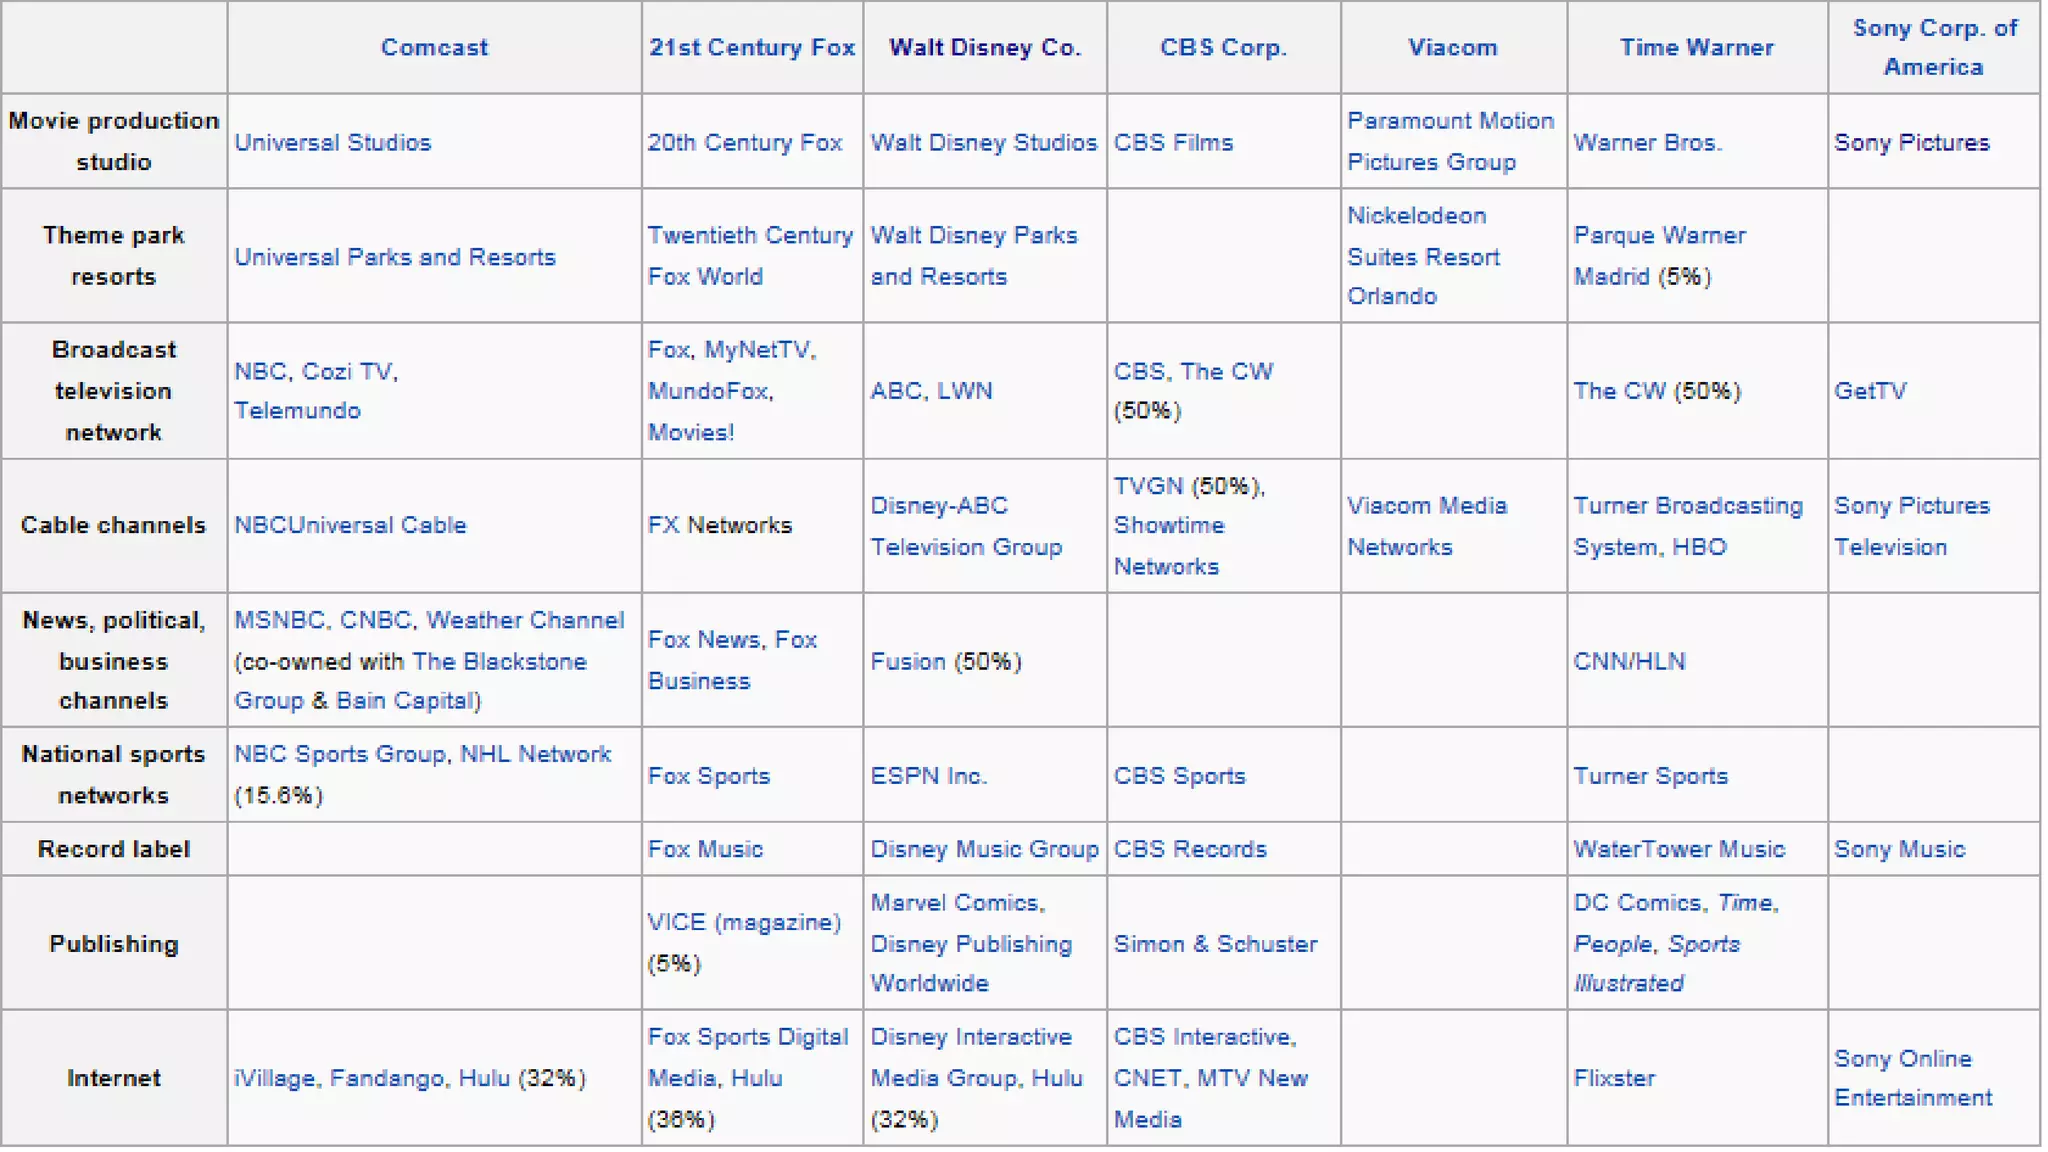Click the WaterTower Music link

click(1678, 848)
